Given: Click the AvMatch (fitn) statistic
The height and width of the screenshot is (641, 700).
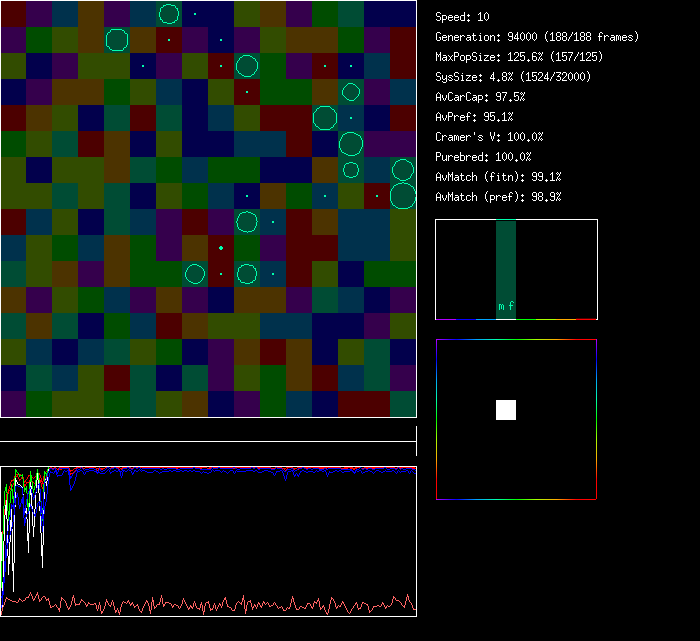Looking at the screenshot, I should [499, 177].
